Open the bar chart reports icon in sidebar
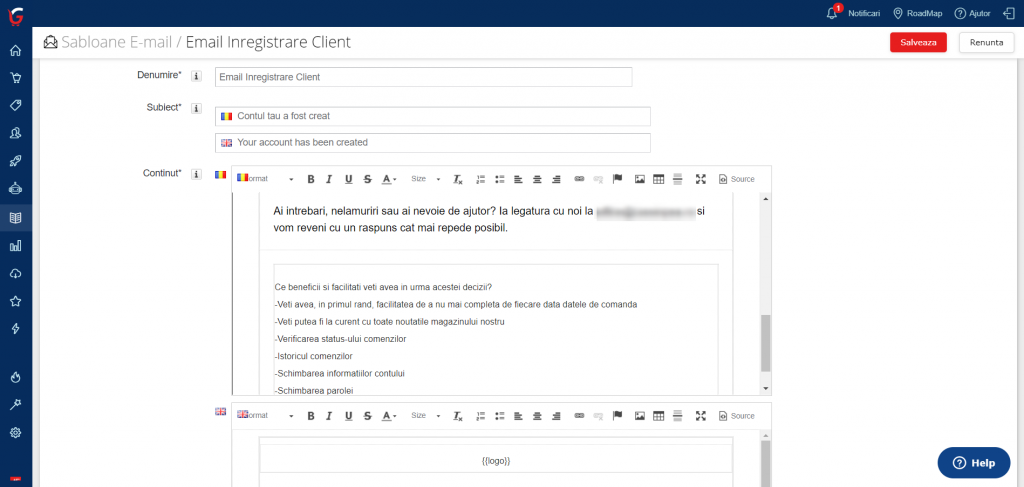The image size is (1024, 487). (16, 245)
